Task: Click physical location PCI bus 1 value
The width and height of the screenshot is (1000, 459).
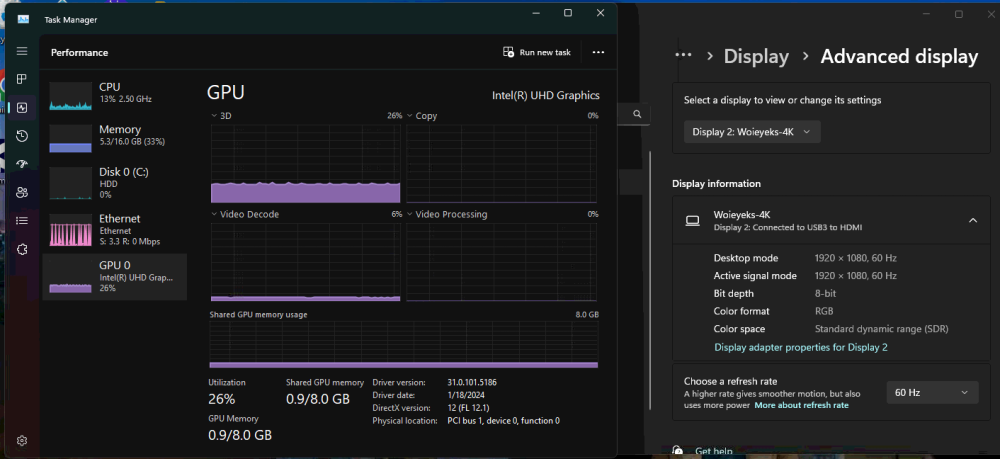Action: point(503,421)
